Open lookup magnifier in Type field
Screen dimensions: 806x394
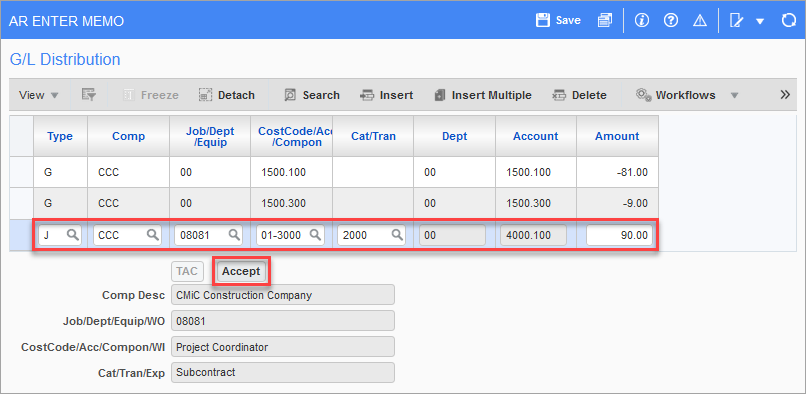coord(74,235)
